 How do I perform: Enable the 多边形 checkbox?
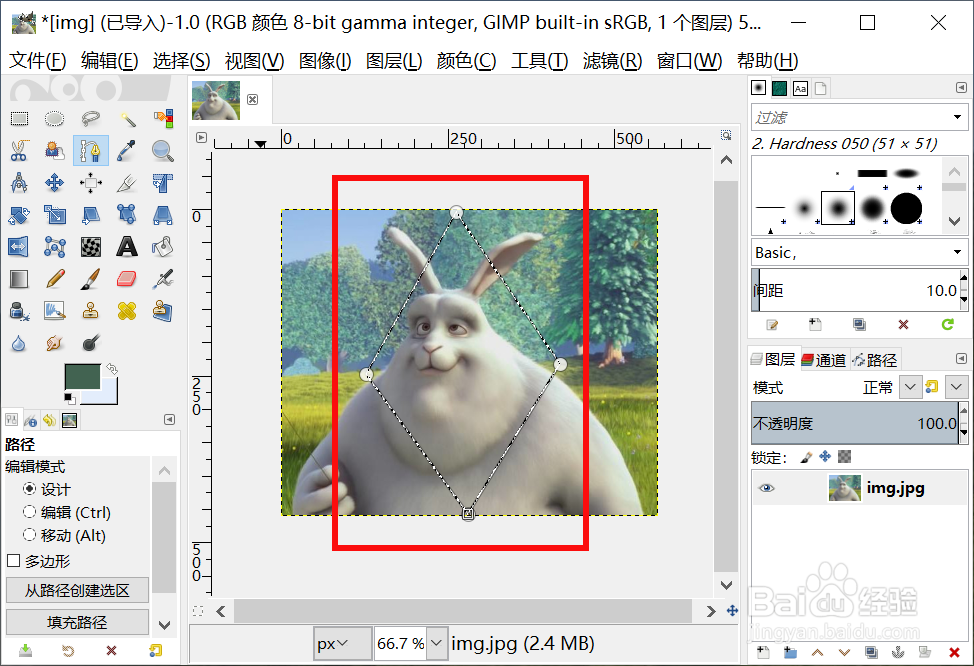point(14,561)
